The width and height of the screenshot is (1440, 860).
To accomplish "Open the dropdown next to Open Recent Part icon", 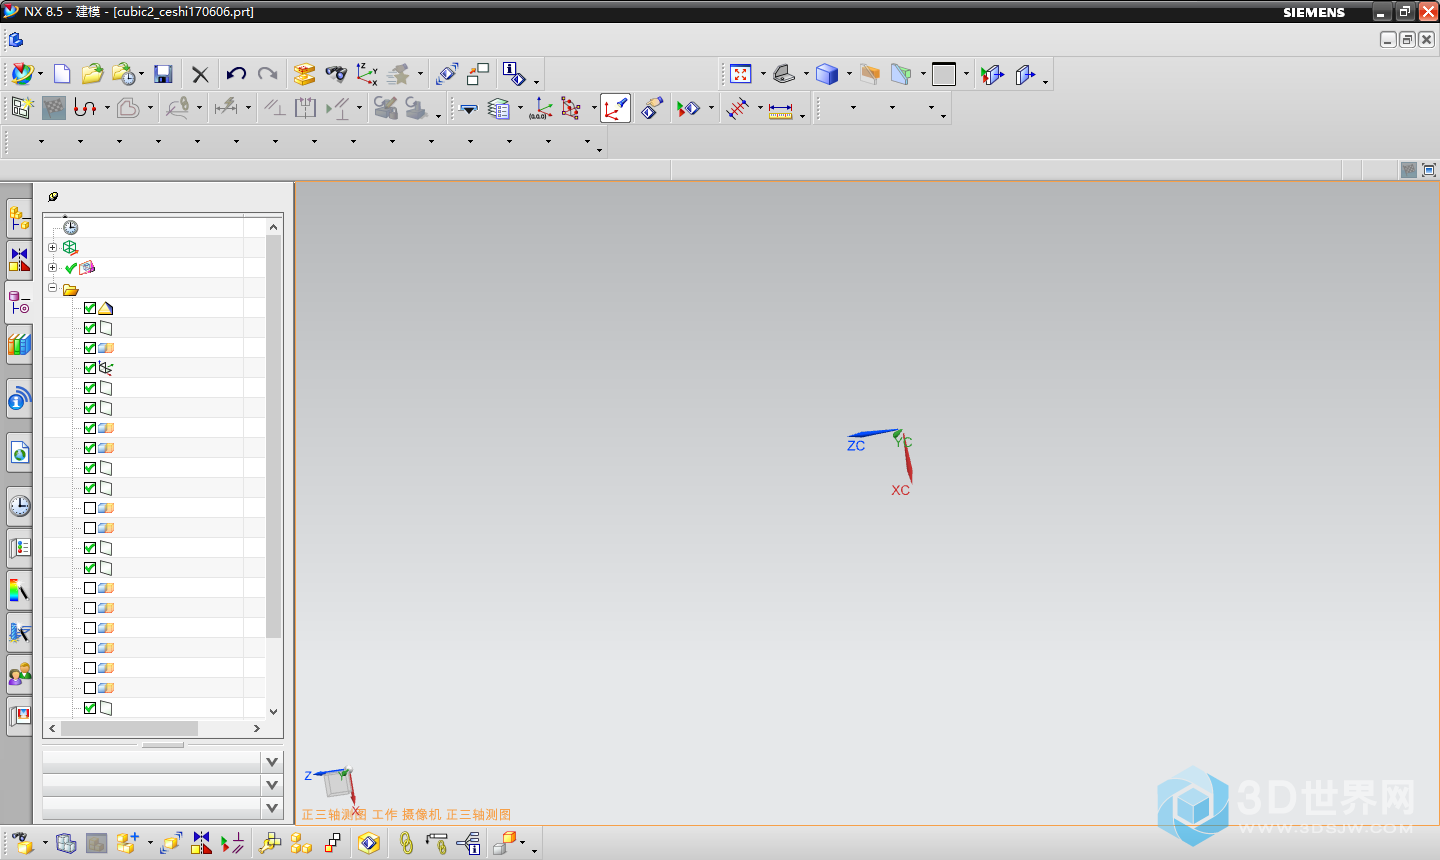I will point(142,74).
